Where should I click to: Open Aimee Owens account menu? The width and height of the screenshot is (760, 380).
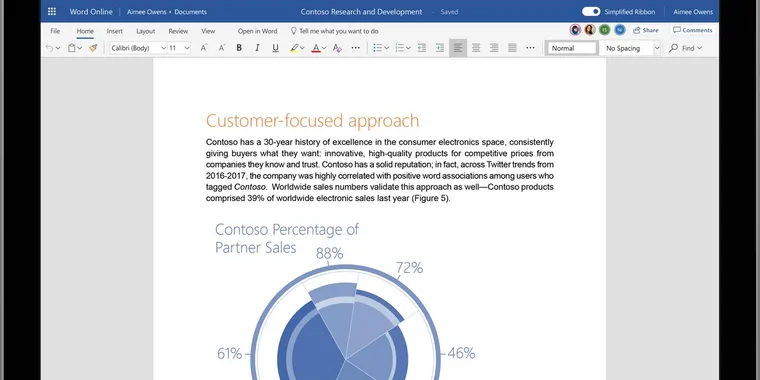(x=693, y=12)
